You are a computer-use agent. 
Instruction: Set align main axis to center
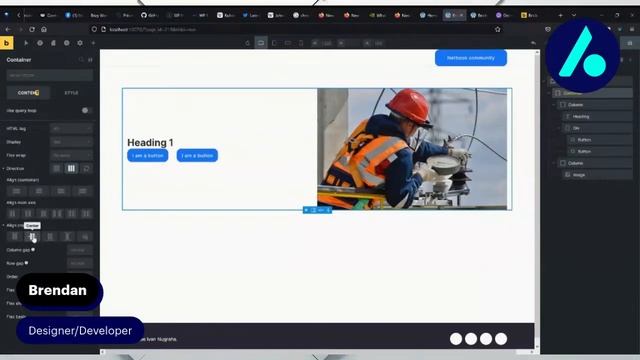coord(28,213)
